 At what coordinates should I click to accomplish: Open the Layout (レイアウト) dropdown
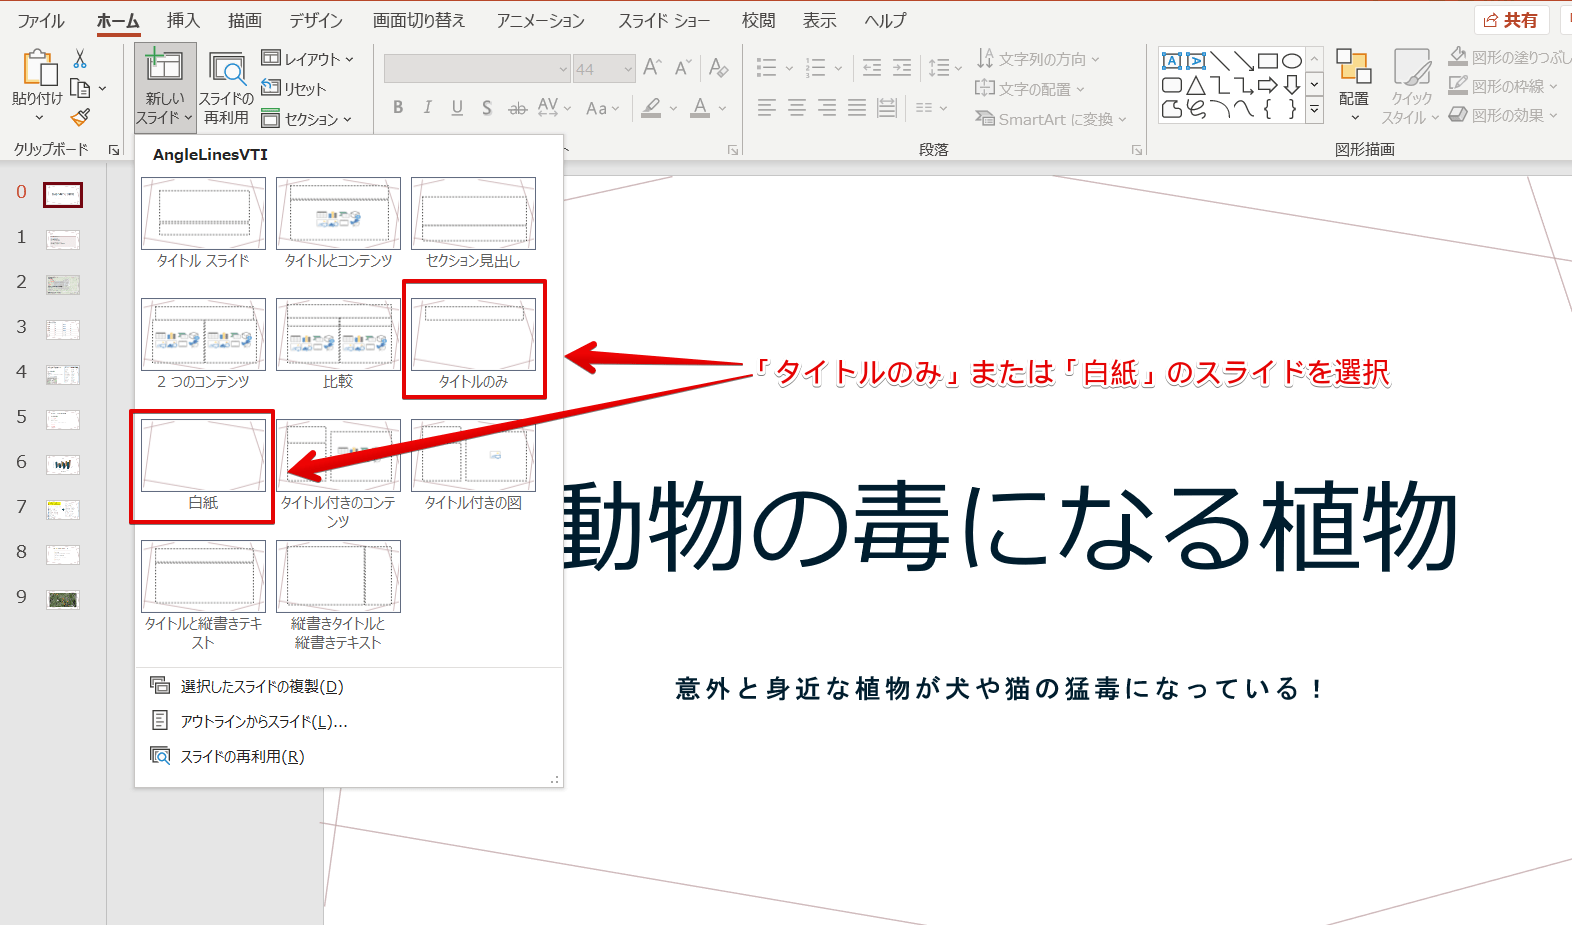coord(308,59)
